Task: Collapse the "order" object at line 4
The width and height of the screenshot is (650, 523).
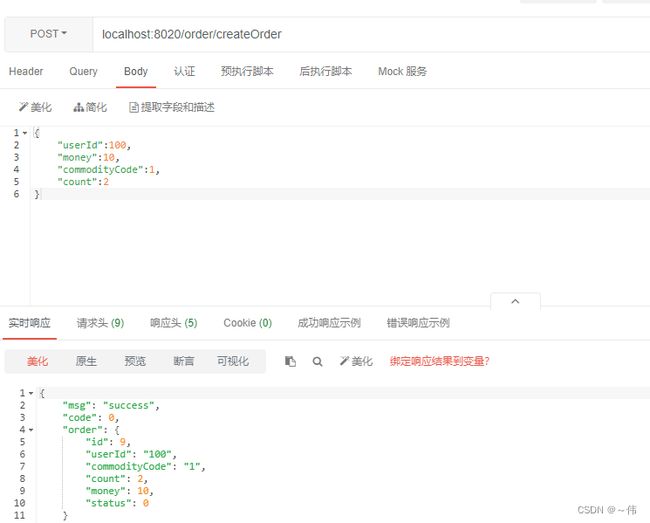Action: (31, 430)
